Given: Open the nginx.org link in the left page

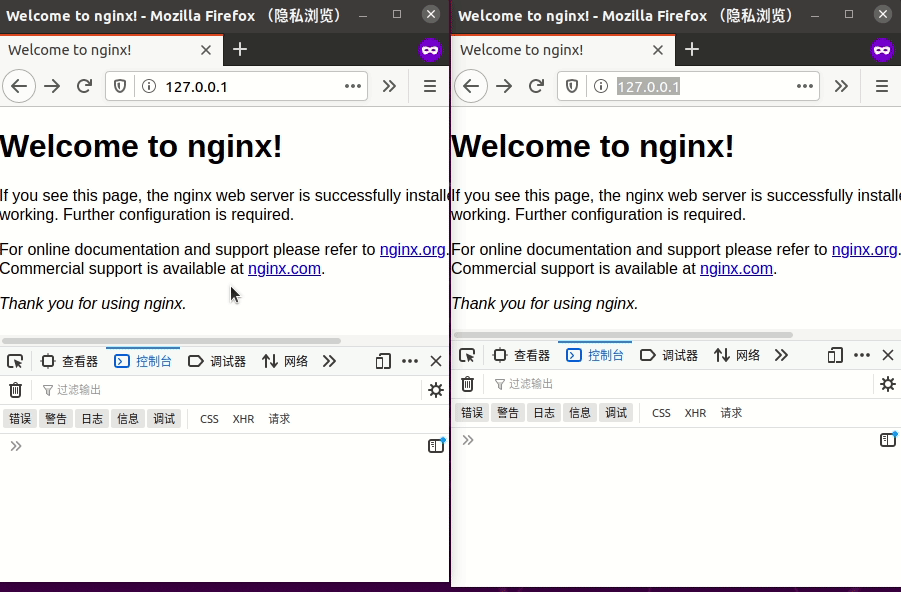Looking at the screenshot, I should click(412, 250).
